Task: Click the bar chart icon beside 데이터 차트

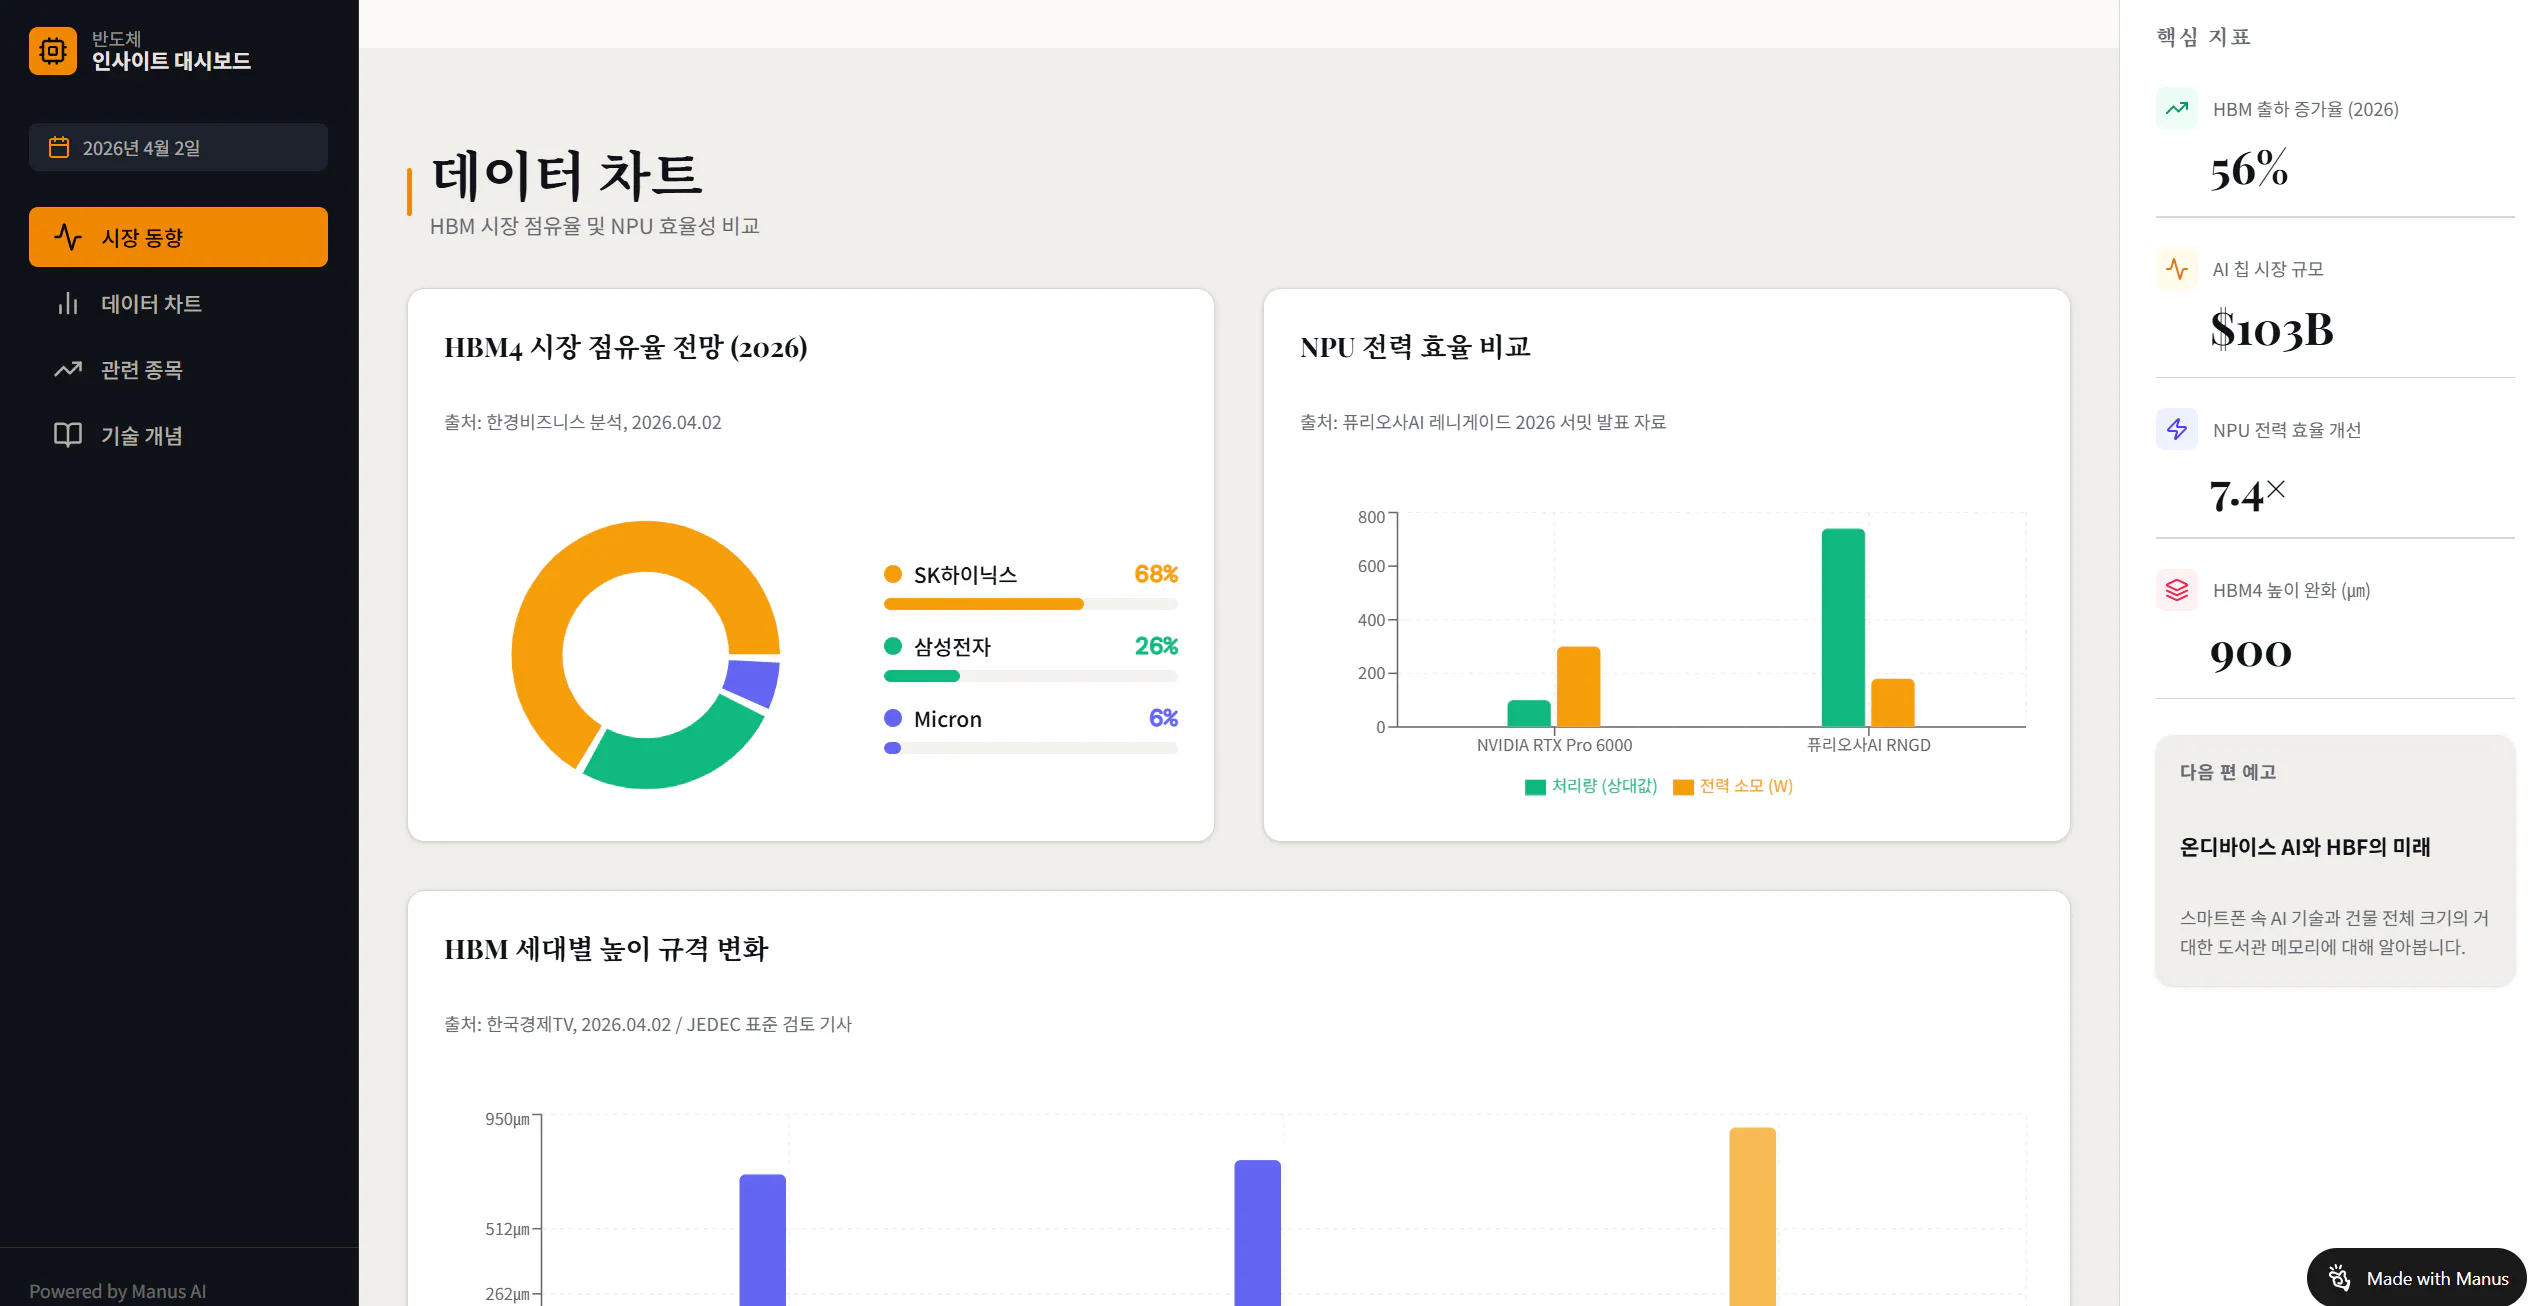Action: [68, 303]
